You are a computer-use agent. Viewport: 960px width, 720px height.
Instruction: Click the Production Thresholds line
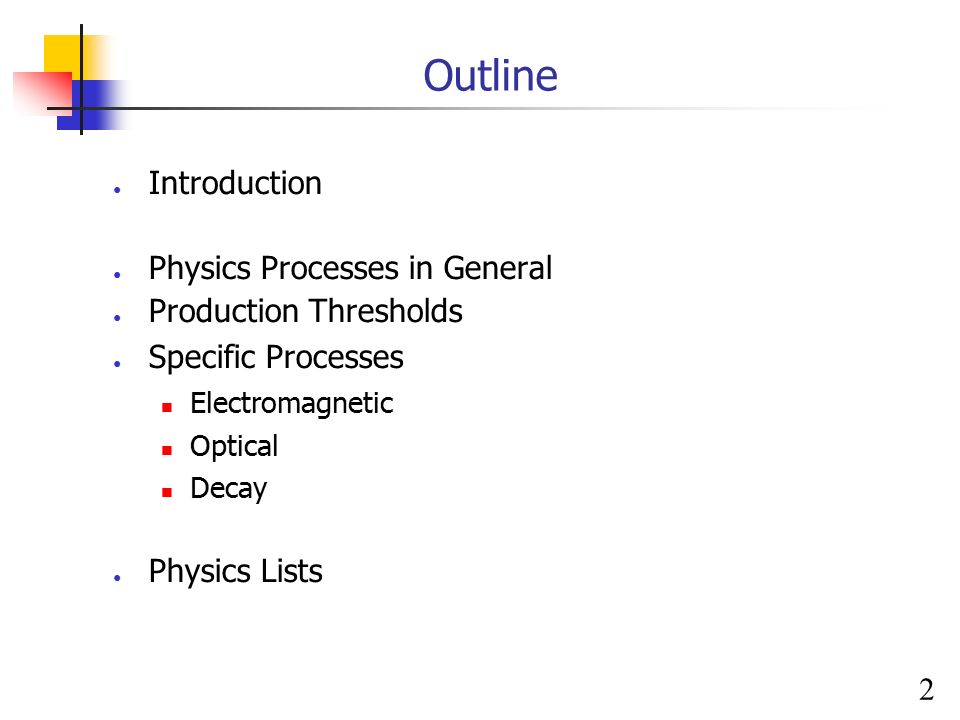tap(306, 310)
